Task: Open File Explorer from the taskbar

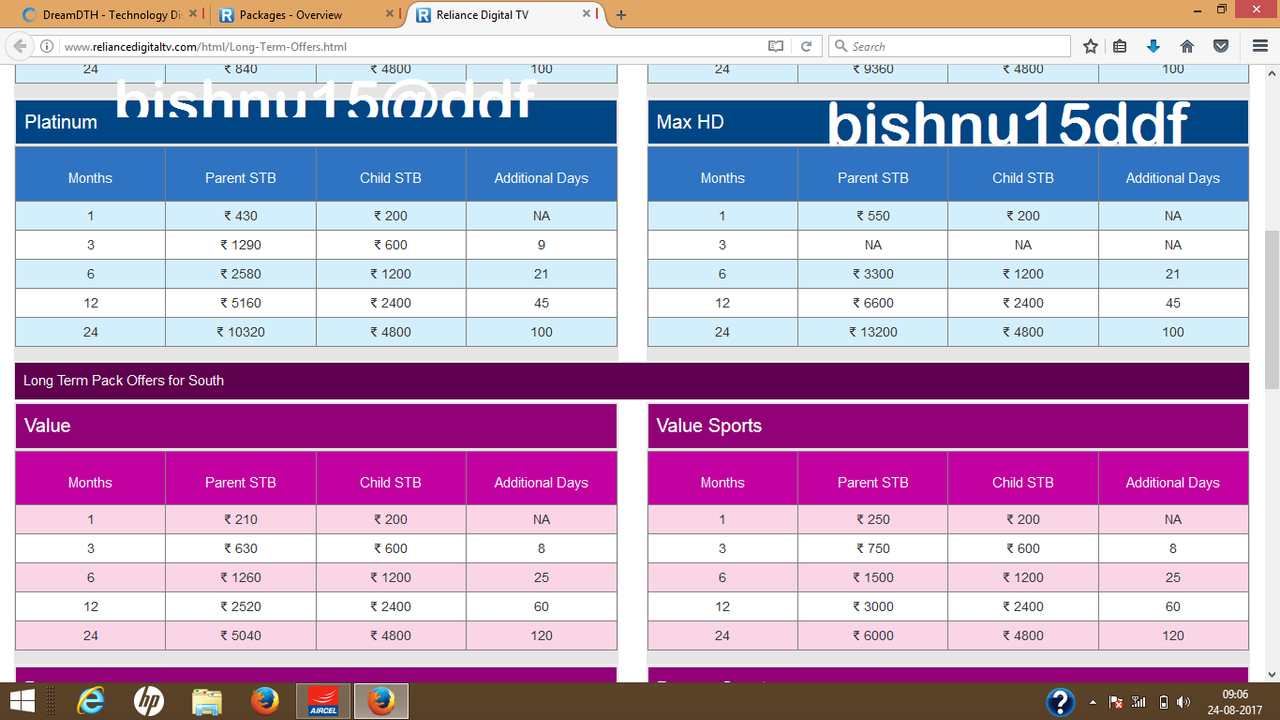Action: pyautogui.click(x=207, y=701)
